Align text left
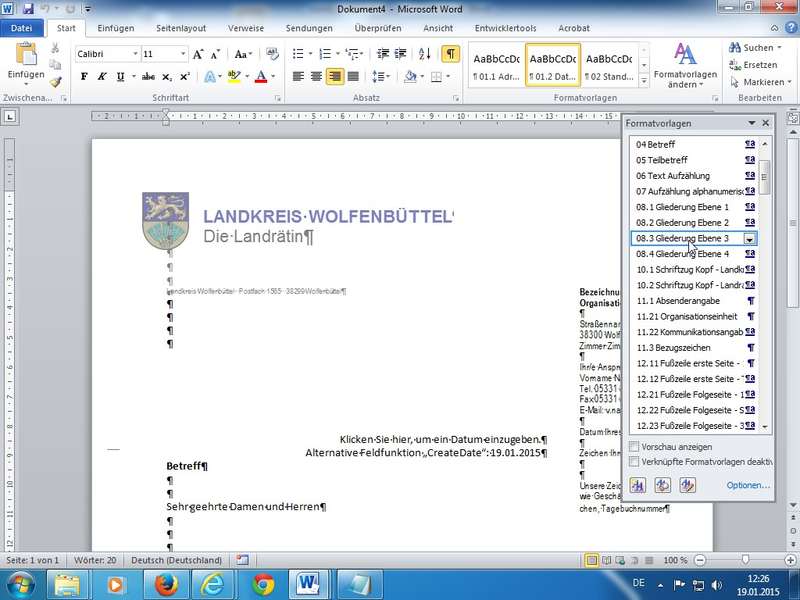This screenshot has width=800, height=600. pyautogui.click(x=298, y=77)
